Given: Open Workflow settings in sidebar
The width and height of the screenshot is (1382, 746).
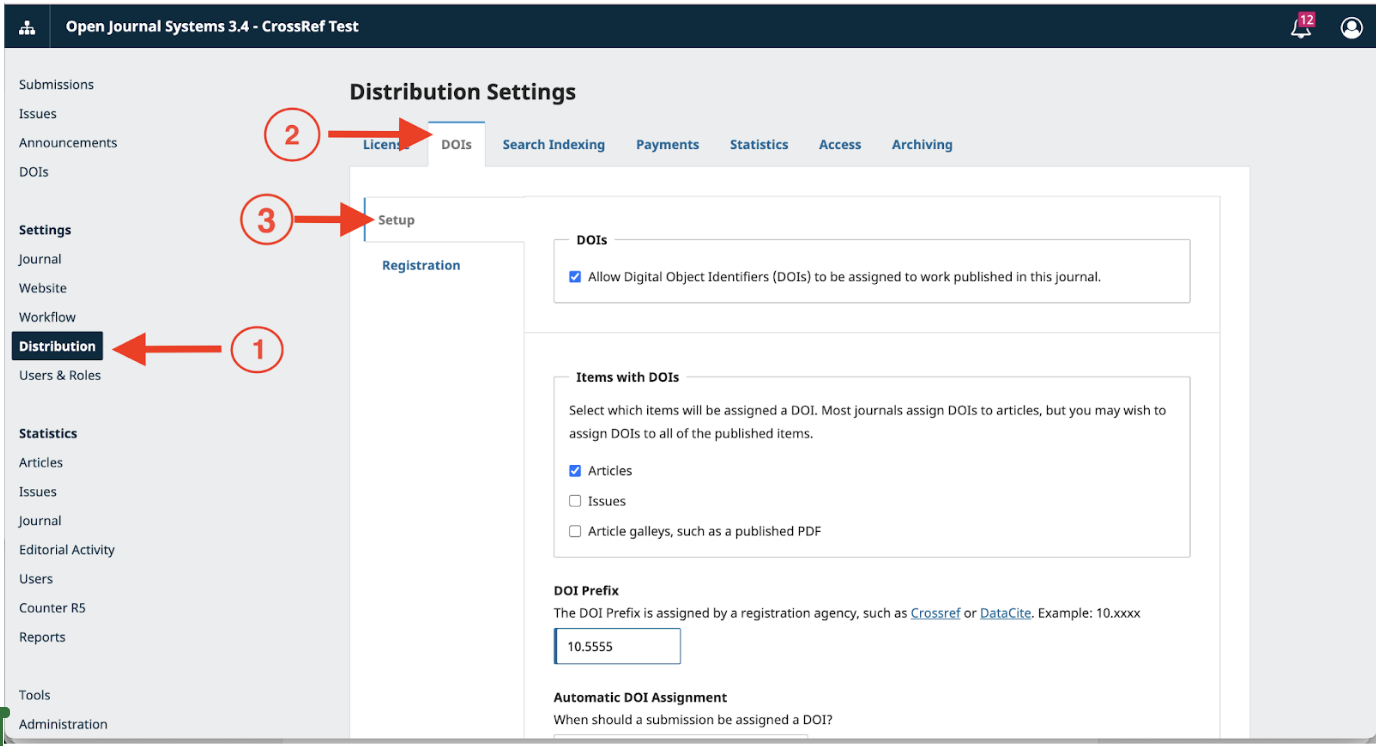Looking at the screenshot, I should coord(47,317).
